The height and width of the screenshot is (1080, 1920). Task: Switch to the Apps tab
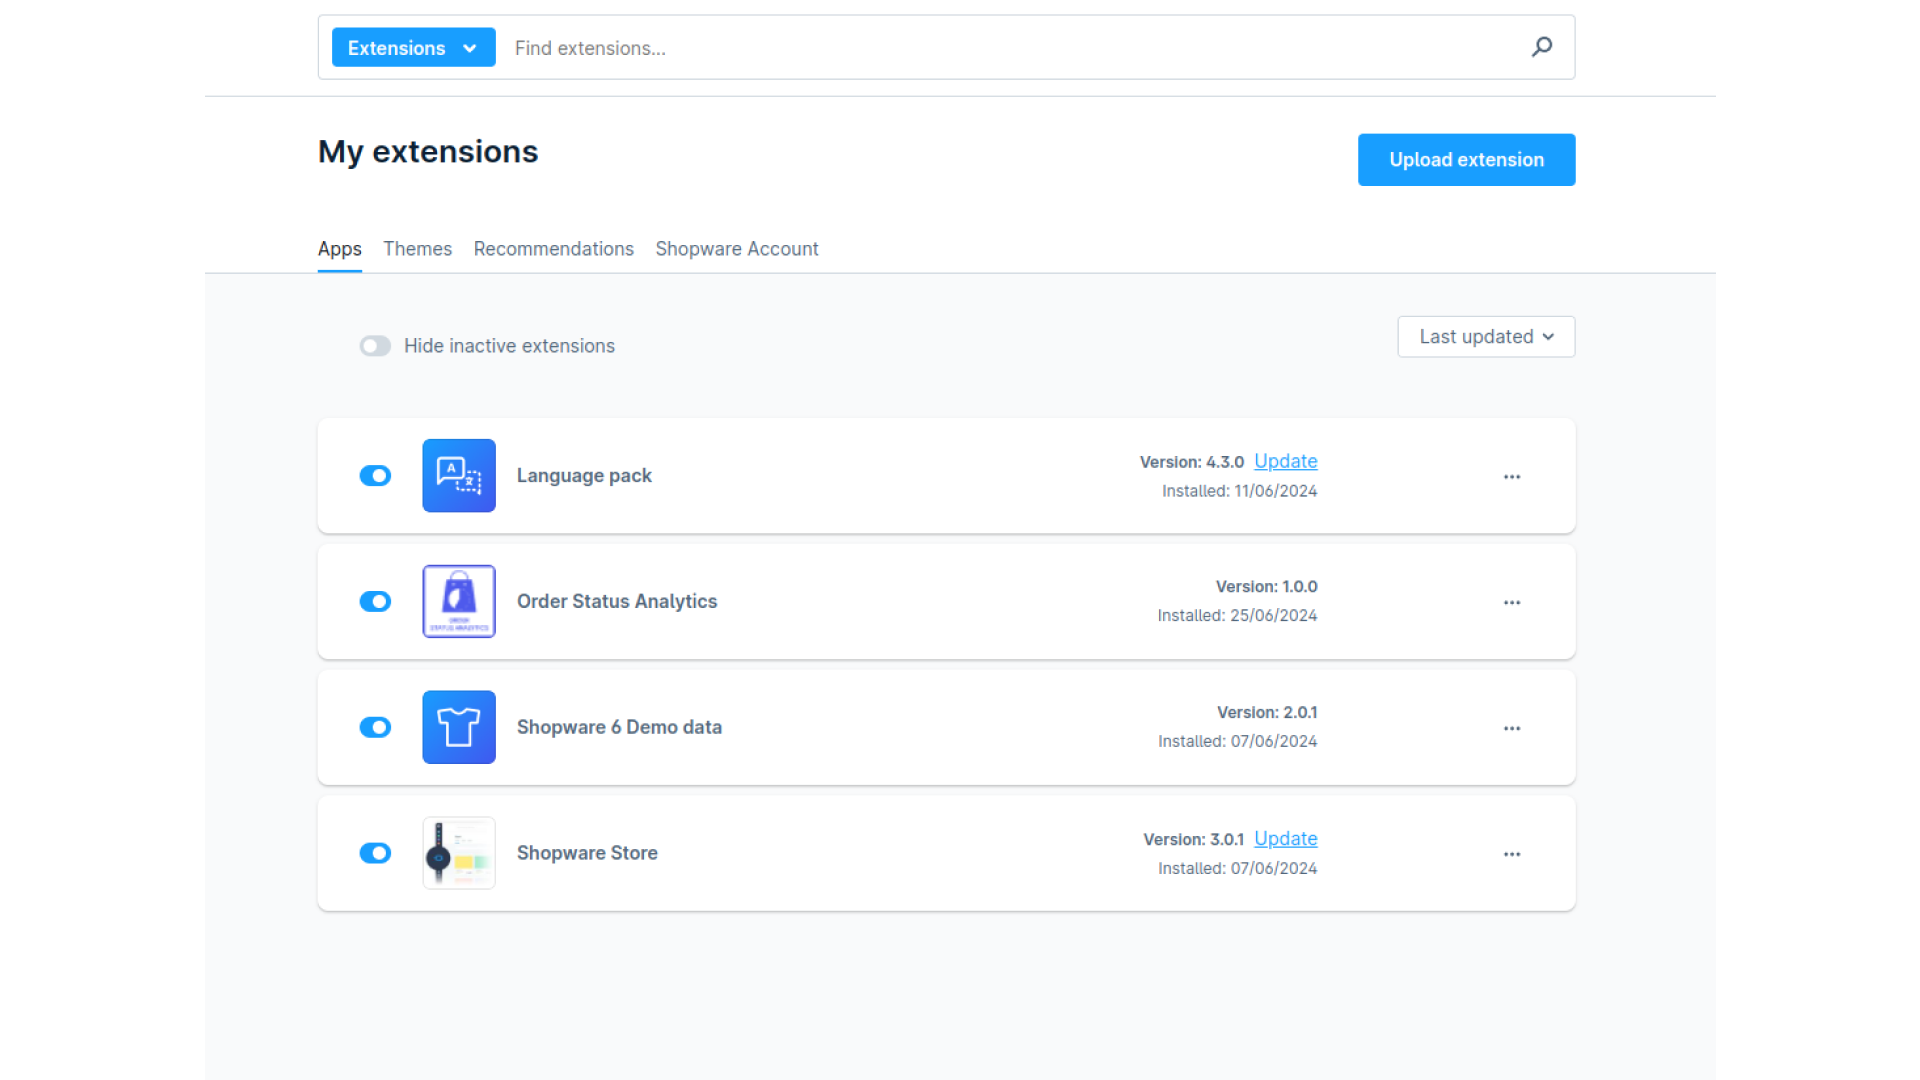tap(339, 249)
